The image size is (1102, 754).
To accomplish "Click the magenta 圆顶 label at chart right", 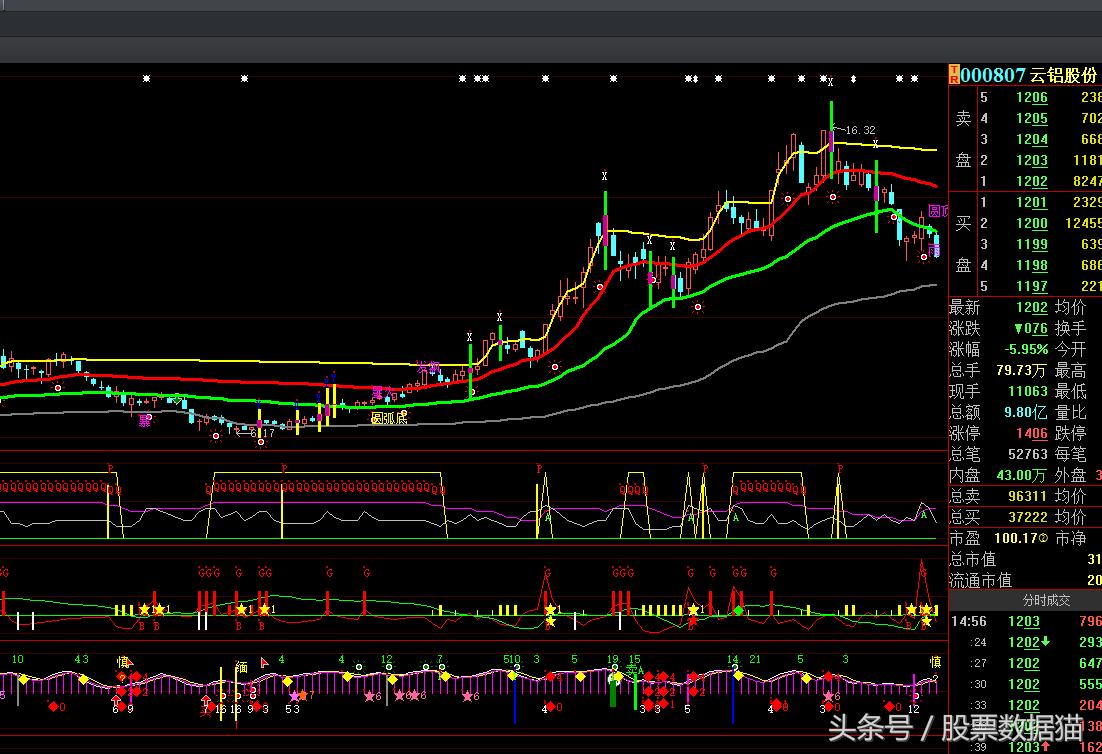I will point(938,211).
